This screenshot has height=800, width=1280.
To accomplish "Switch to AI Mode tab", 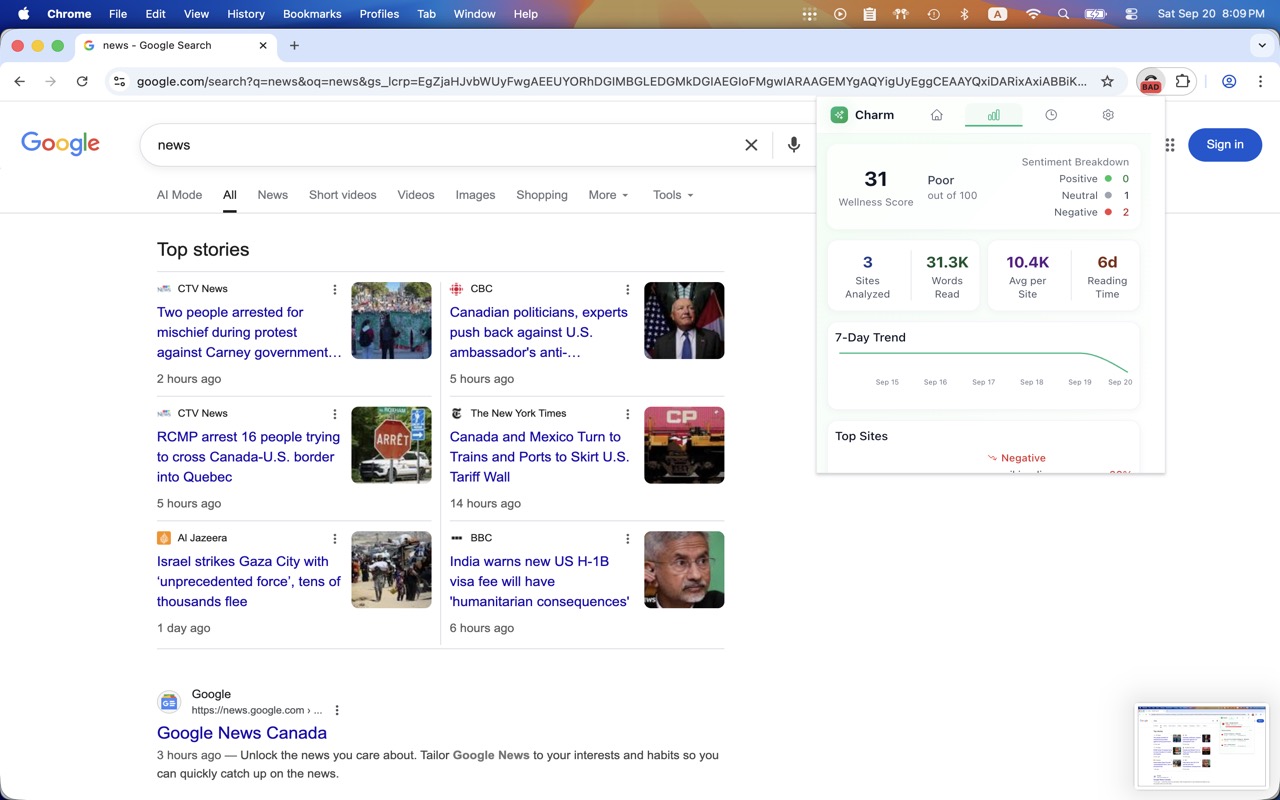I will 180,195.
